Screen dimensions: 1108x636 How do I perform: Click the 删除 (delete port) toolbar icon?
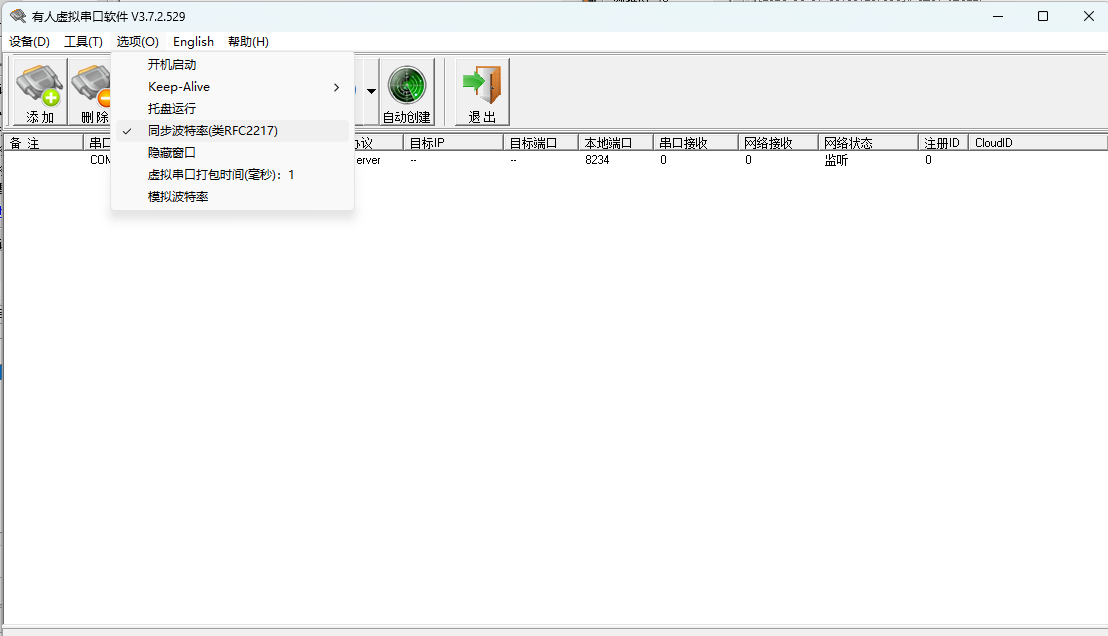90,92
